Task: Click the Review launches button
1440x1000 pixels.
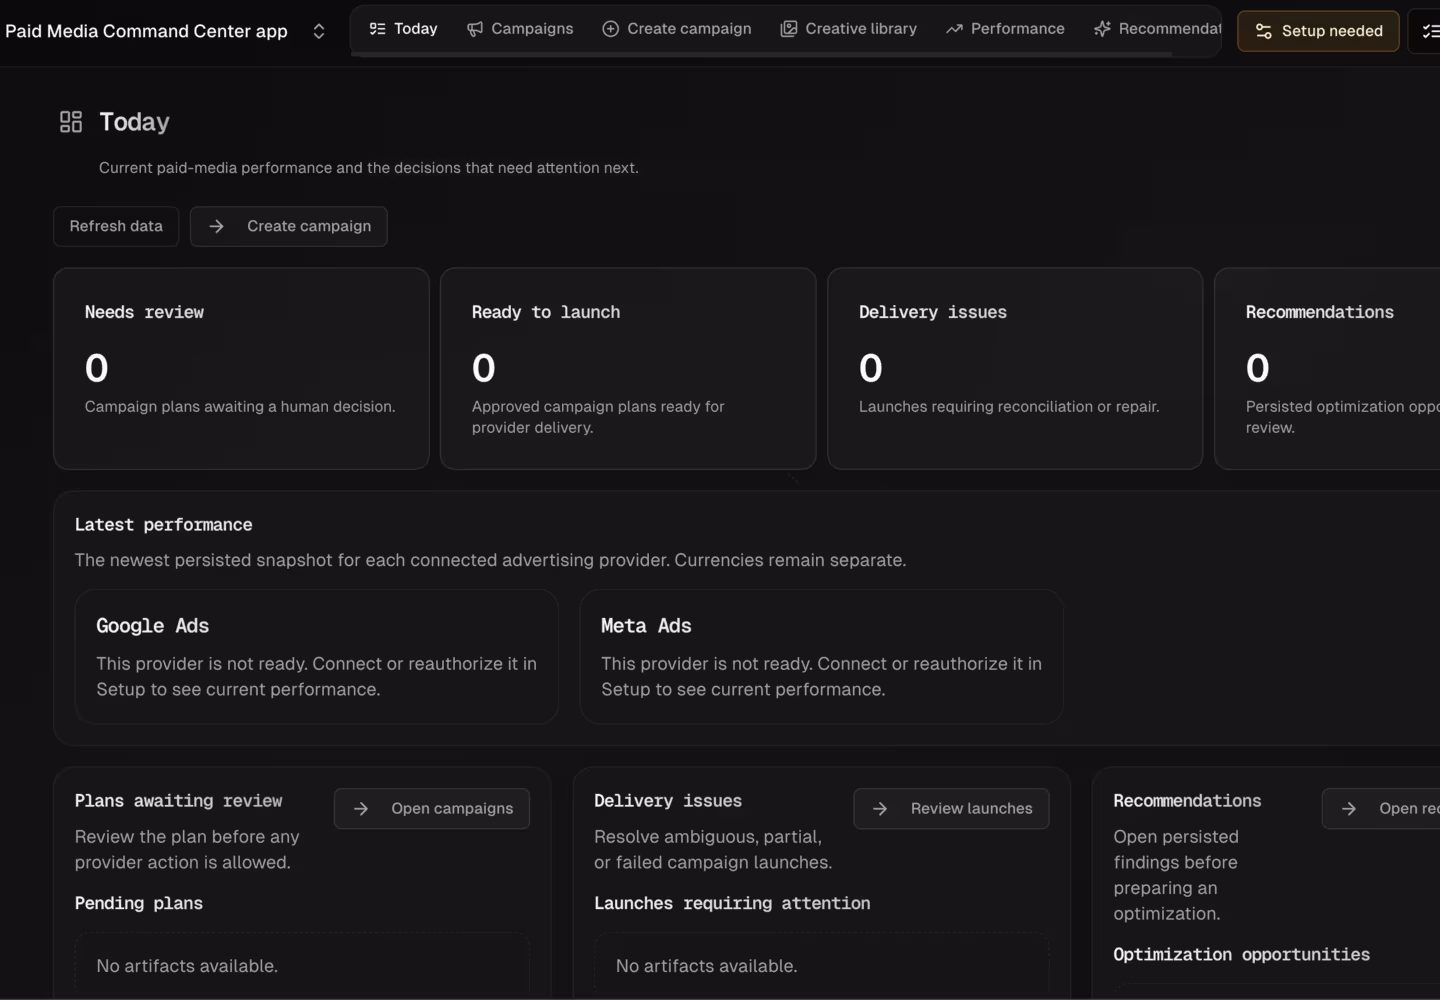Action: click(951, 808)
